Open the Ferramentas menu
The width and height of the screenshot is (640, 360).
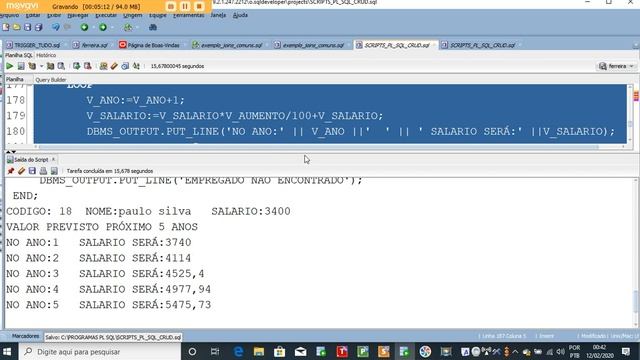tap(188, 15)
